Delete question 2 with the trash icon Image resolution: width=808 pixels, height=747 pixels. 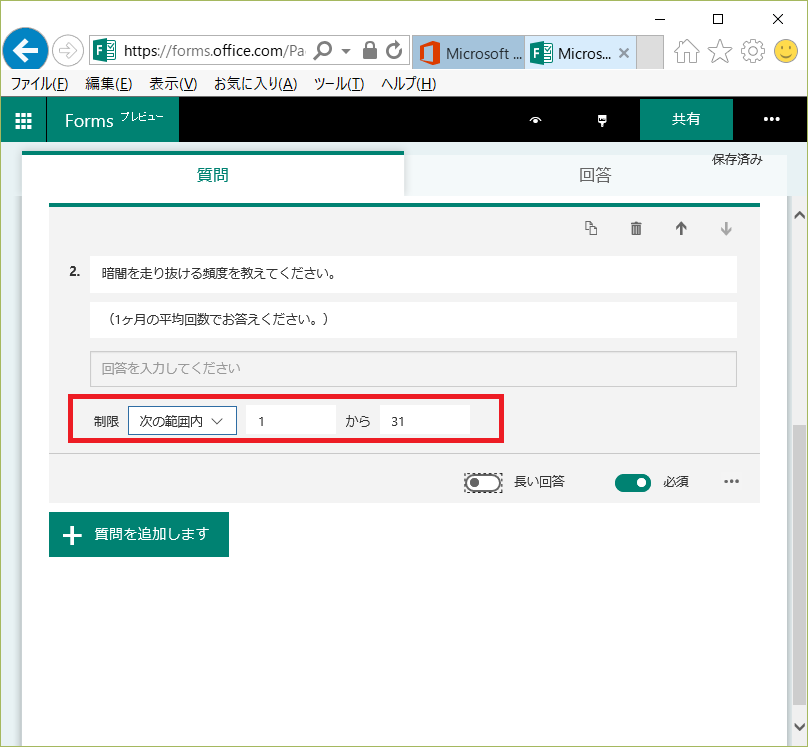click(x=636, y=228)
